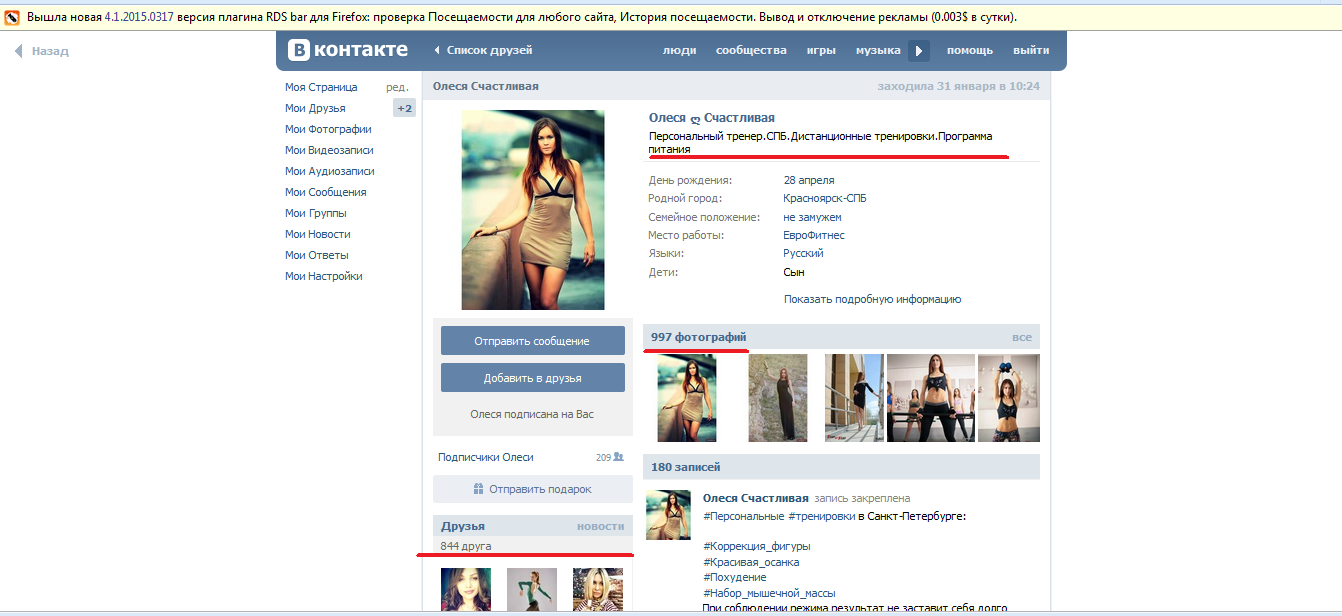Open Список друзей in the header
The height and width of the screenshot is (616, 1342).
(483, 50)
